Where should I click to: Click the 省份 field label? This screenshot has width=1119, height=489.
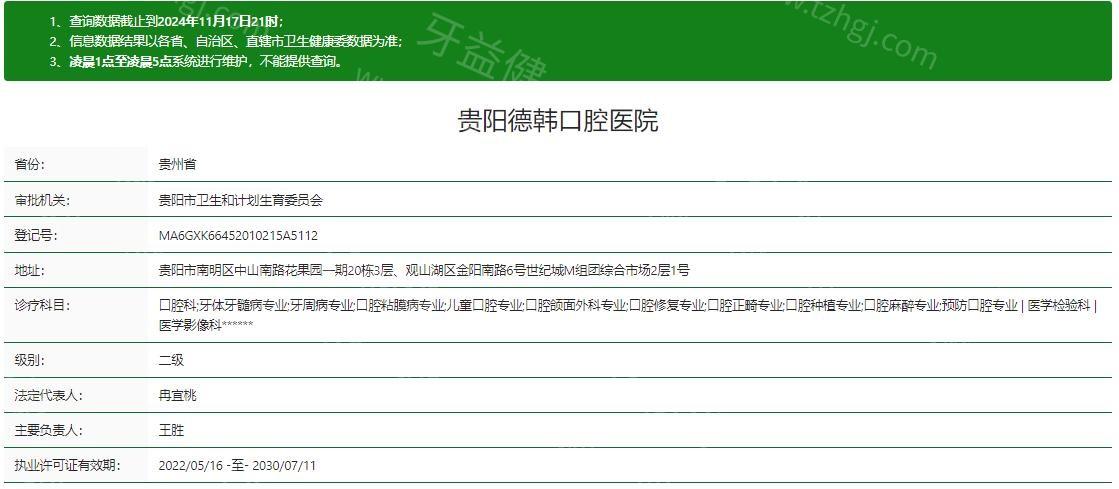coord(29,165)
